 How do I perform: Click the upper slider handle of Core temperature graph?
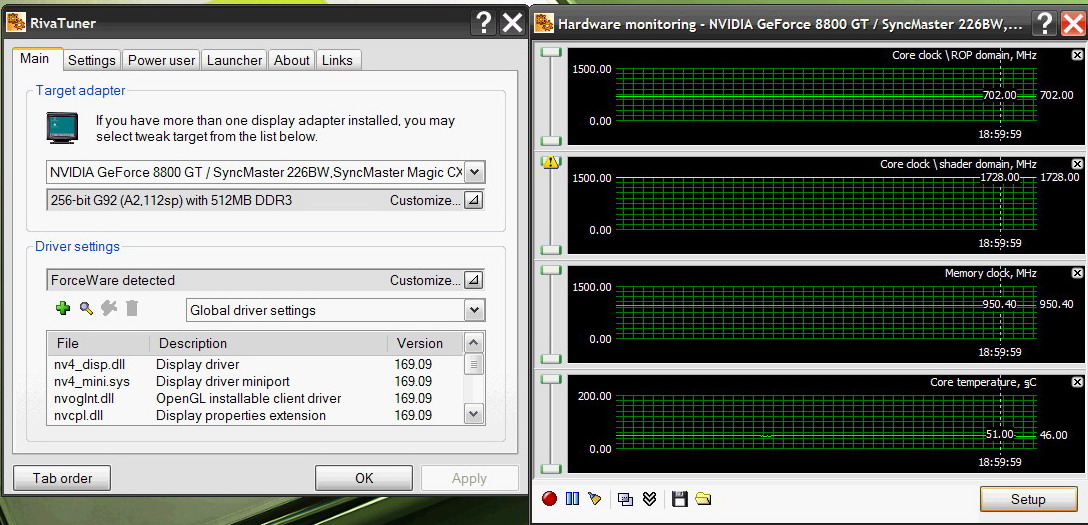[x=551, y=379]
